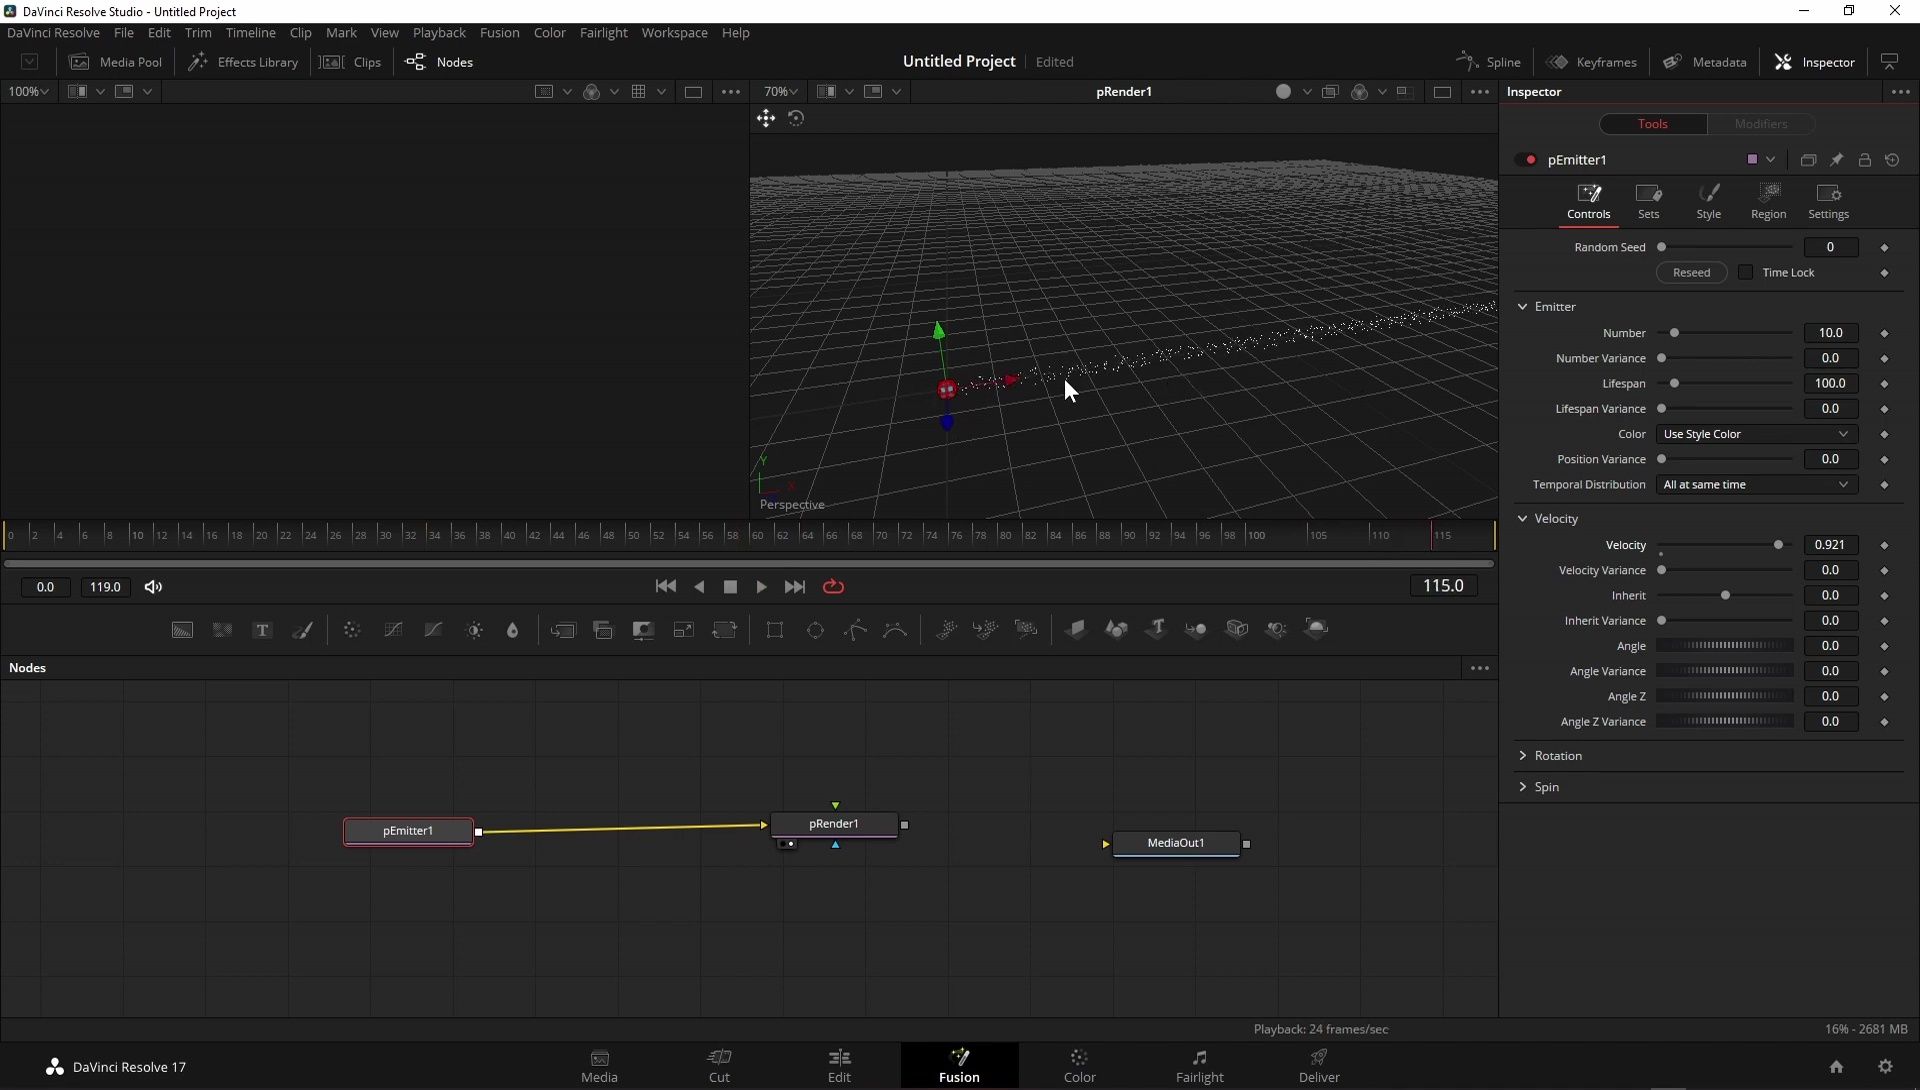Adjust the Lifespan slider

[x=1725, y=384]
